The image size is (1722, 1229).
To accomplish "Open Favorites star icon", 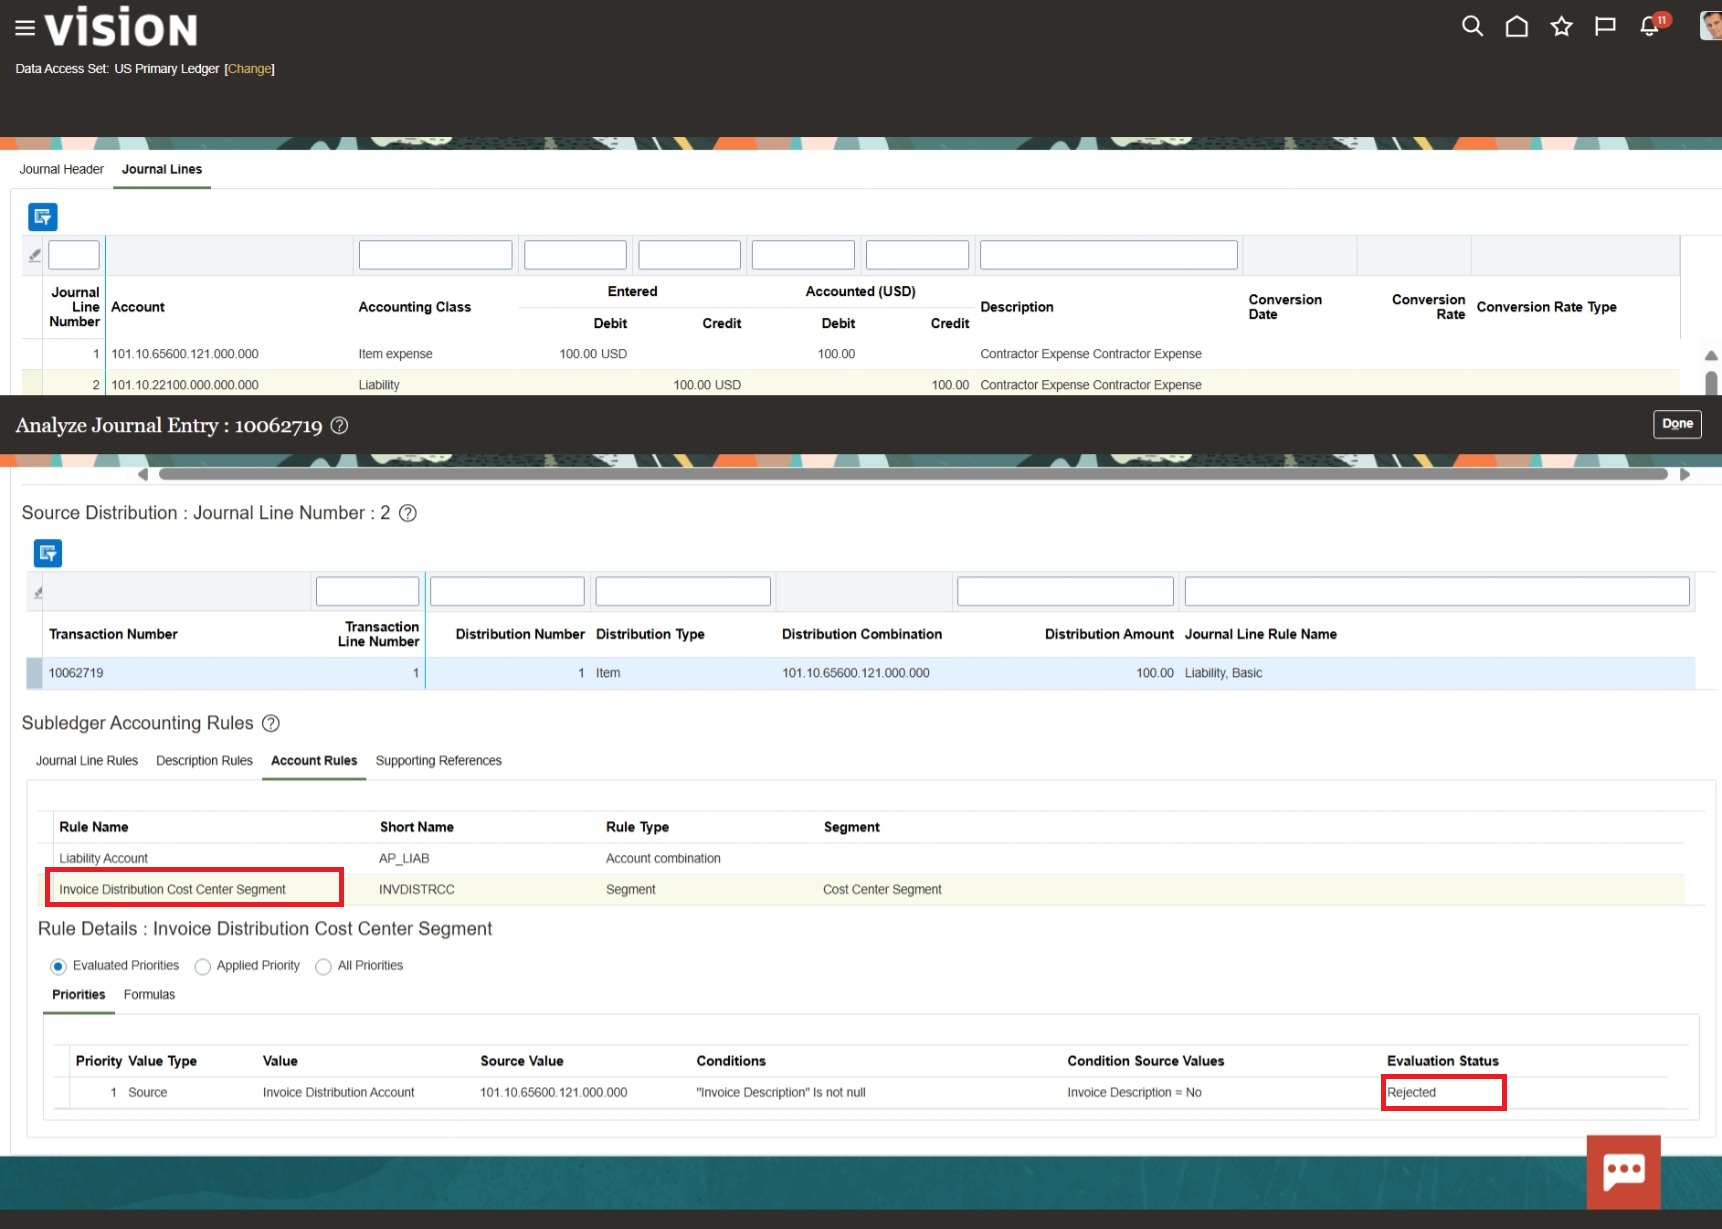I will pyautogui.click(x=1561, y=26).
